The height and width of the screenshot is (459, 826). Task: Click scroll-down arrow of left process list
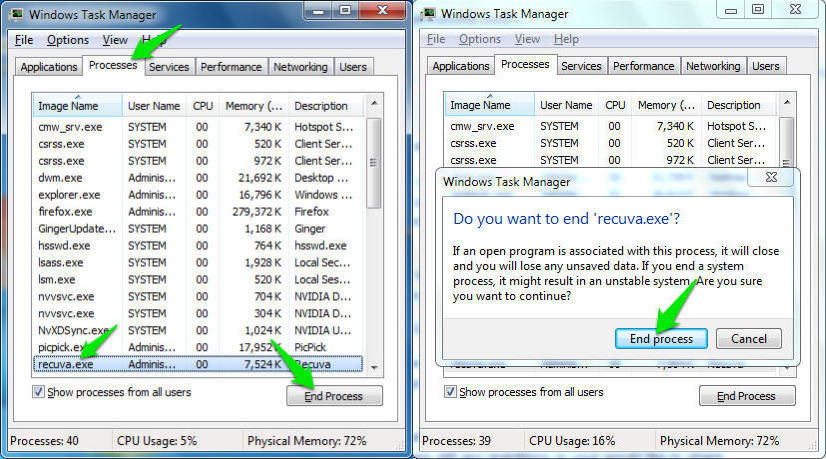[x=374, y=367]
